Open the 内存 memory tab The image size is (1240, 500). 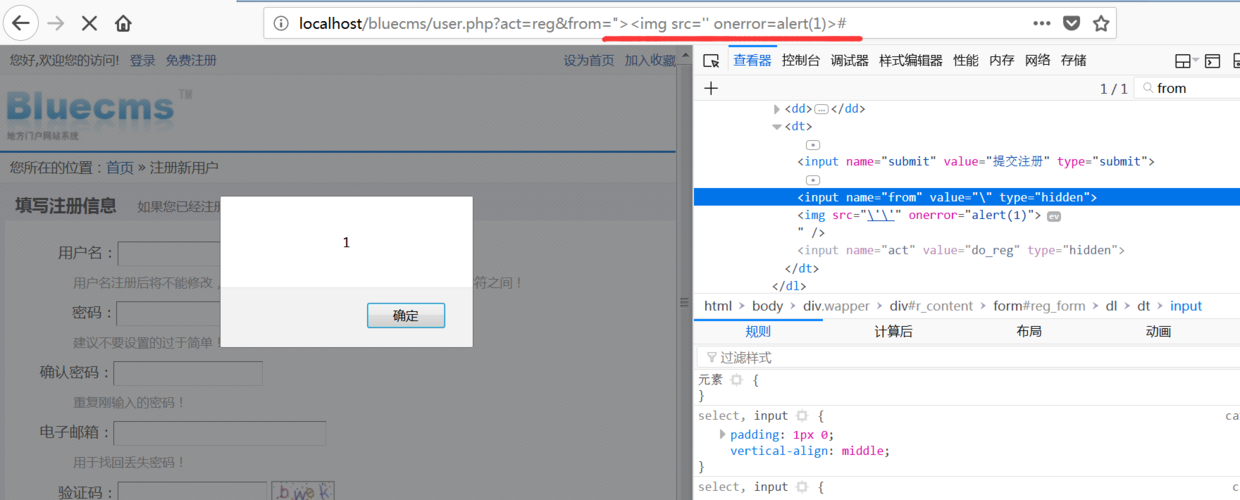tap(1001, 60)
